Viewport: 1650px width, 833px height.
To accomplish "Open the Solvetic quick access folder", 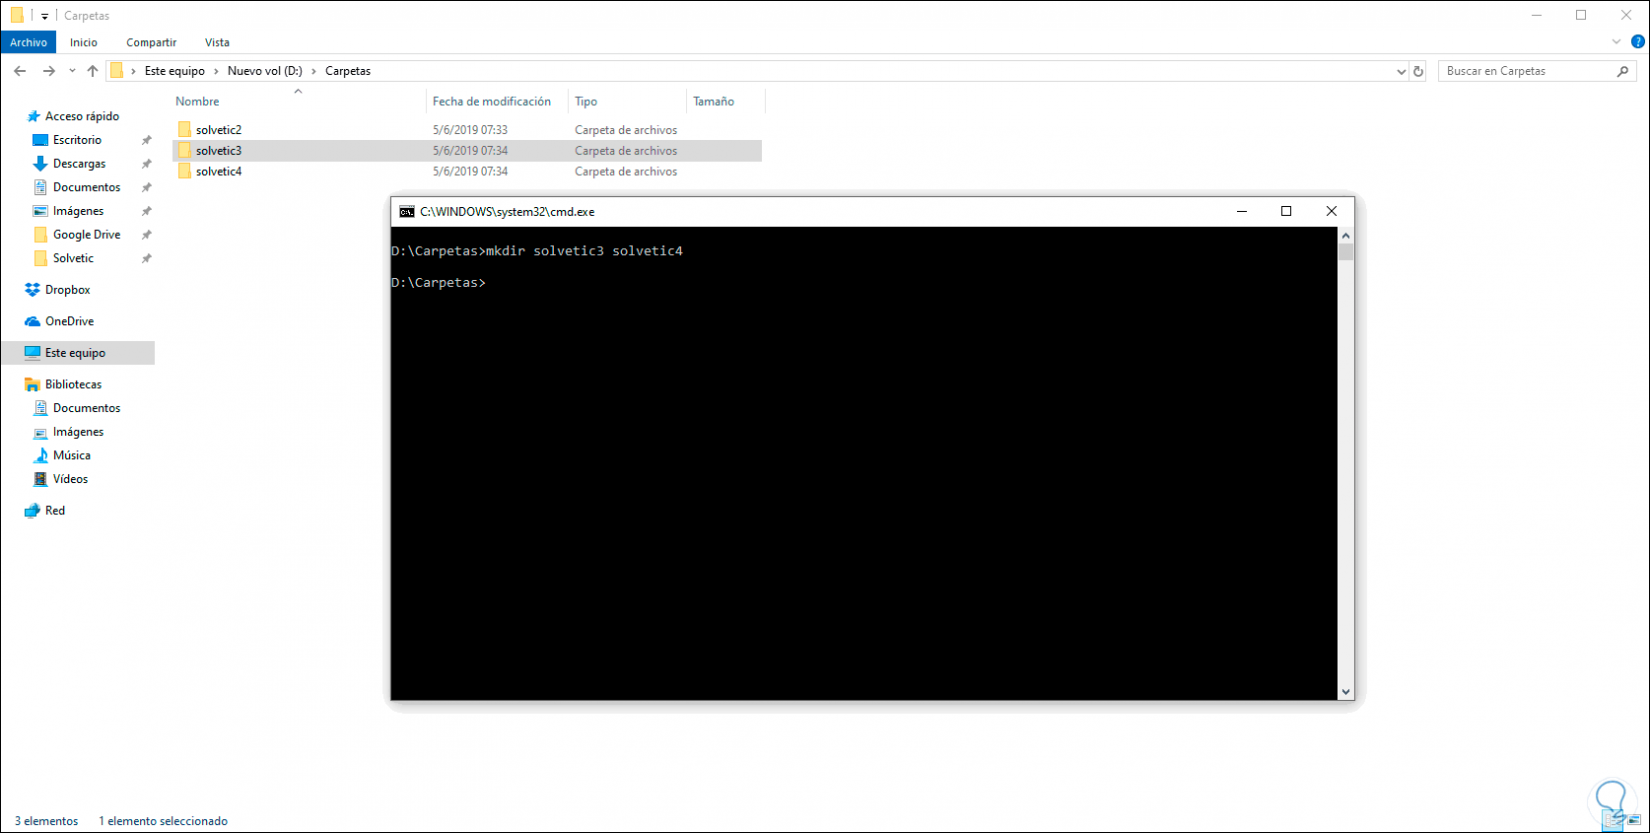I will click(x=73, y=258).
